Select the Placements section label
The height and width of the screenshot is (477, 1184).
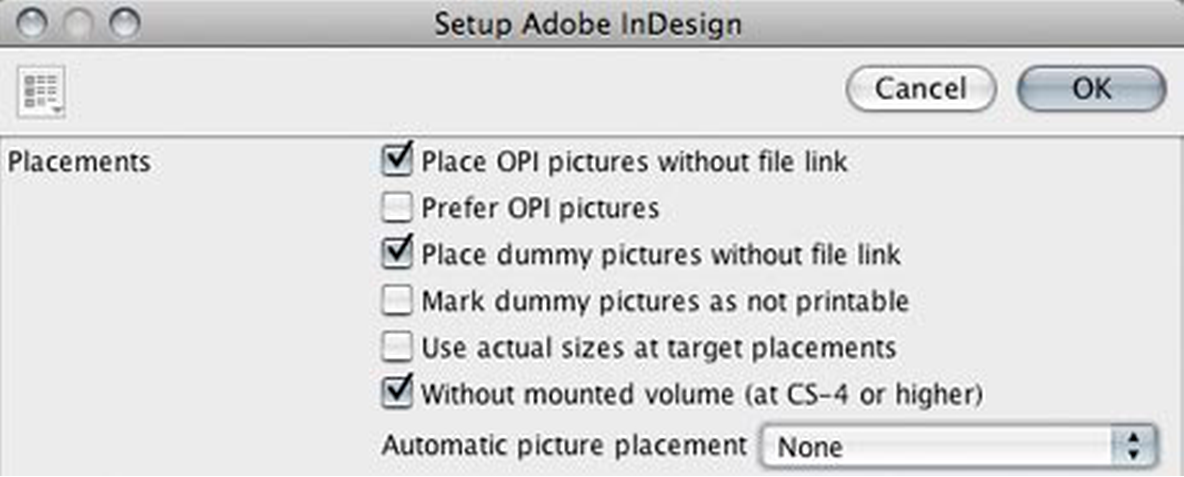click(79, 161)
